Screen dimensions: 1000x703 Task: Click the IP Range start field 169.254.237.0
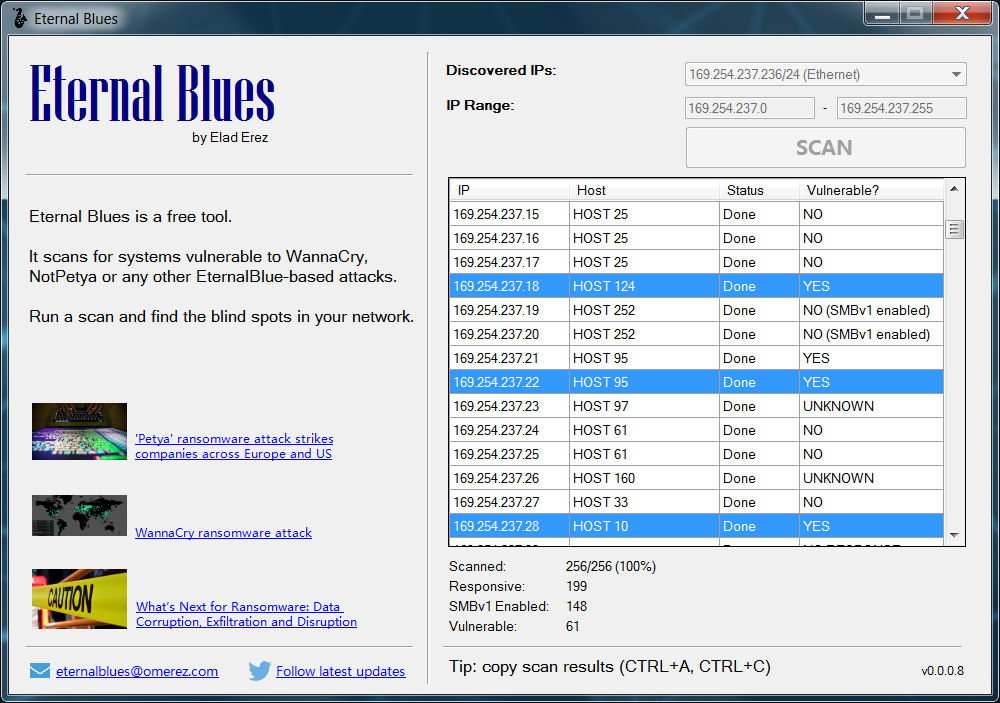(x=749, y=108)
